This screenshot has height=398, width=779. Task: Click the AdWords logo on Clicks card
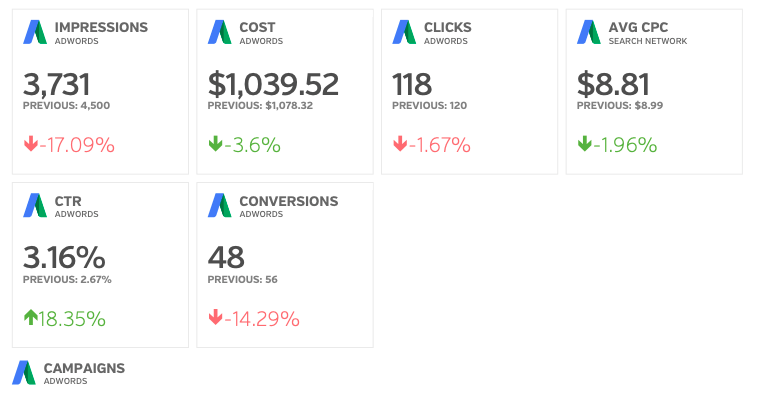click(404, 32)
